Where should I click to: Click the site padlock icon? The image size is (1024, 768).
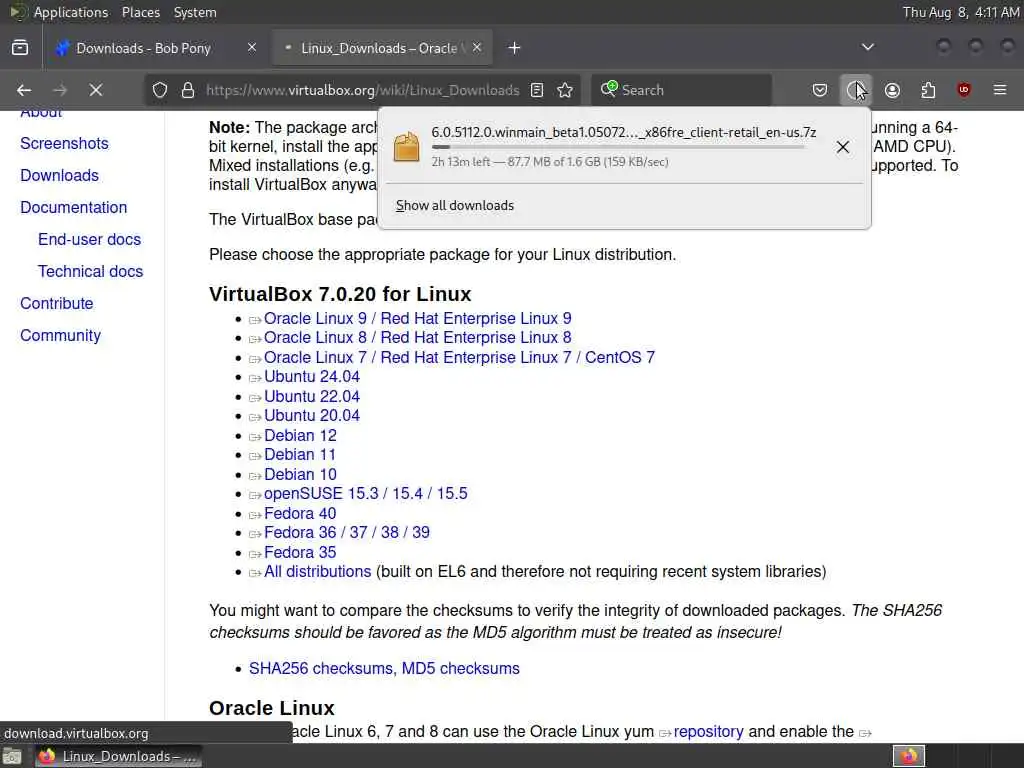[x=188, y=90]
